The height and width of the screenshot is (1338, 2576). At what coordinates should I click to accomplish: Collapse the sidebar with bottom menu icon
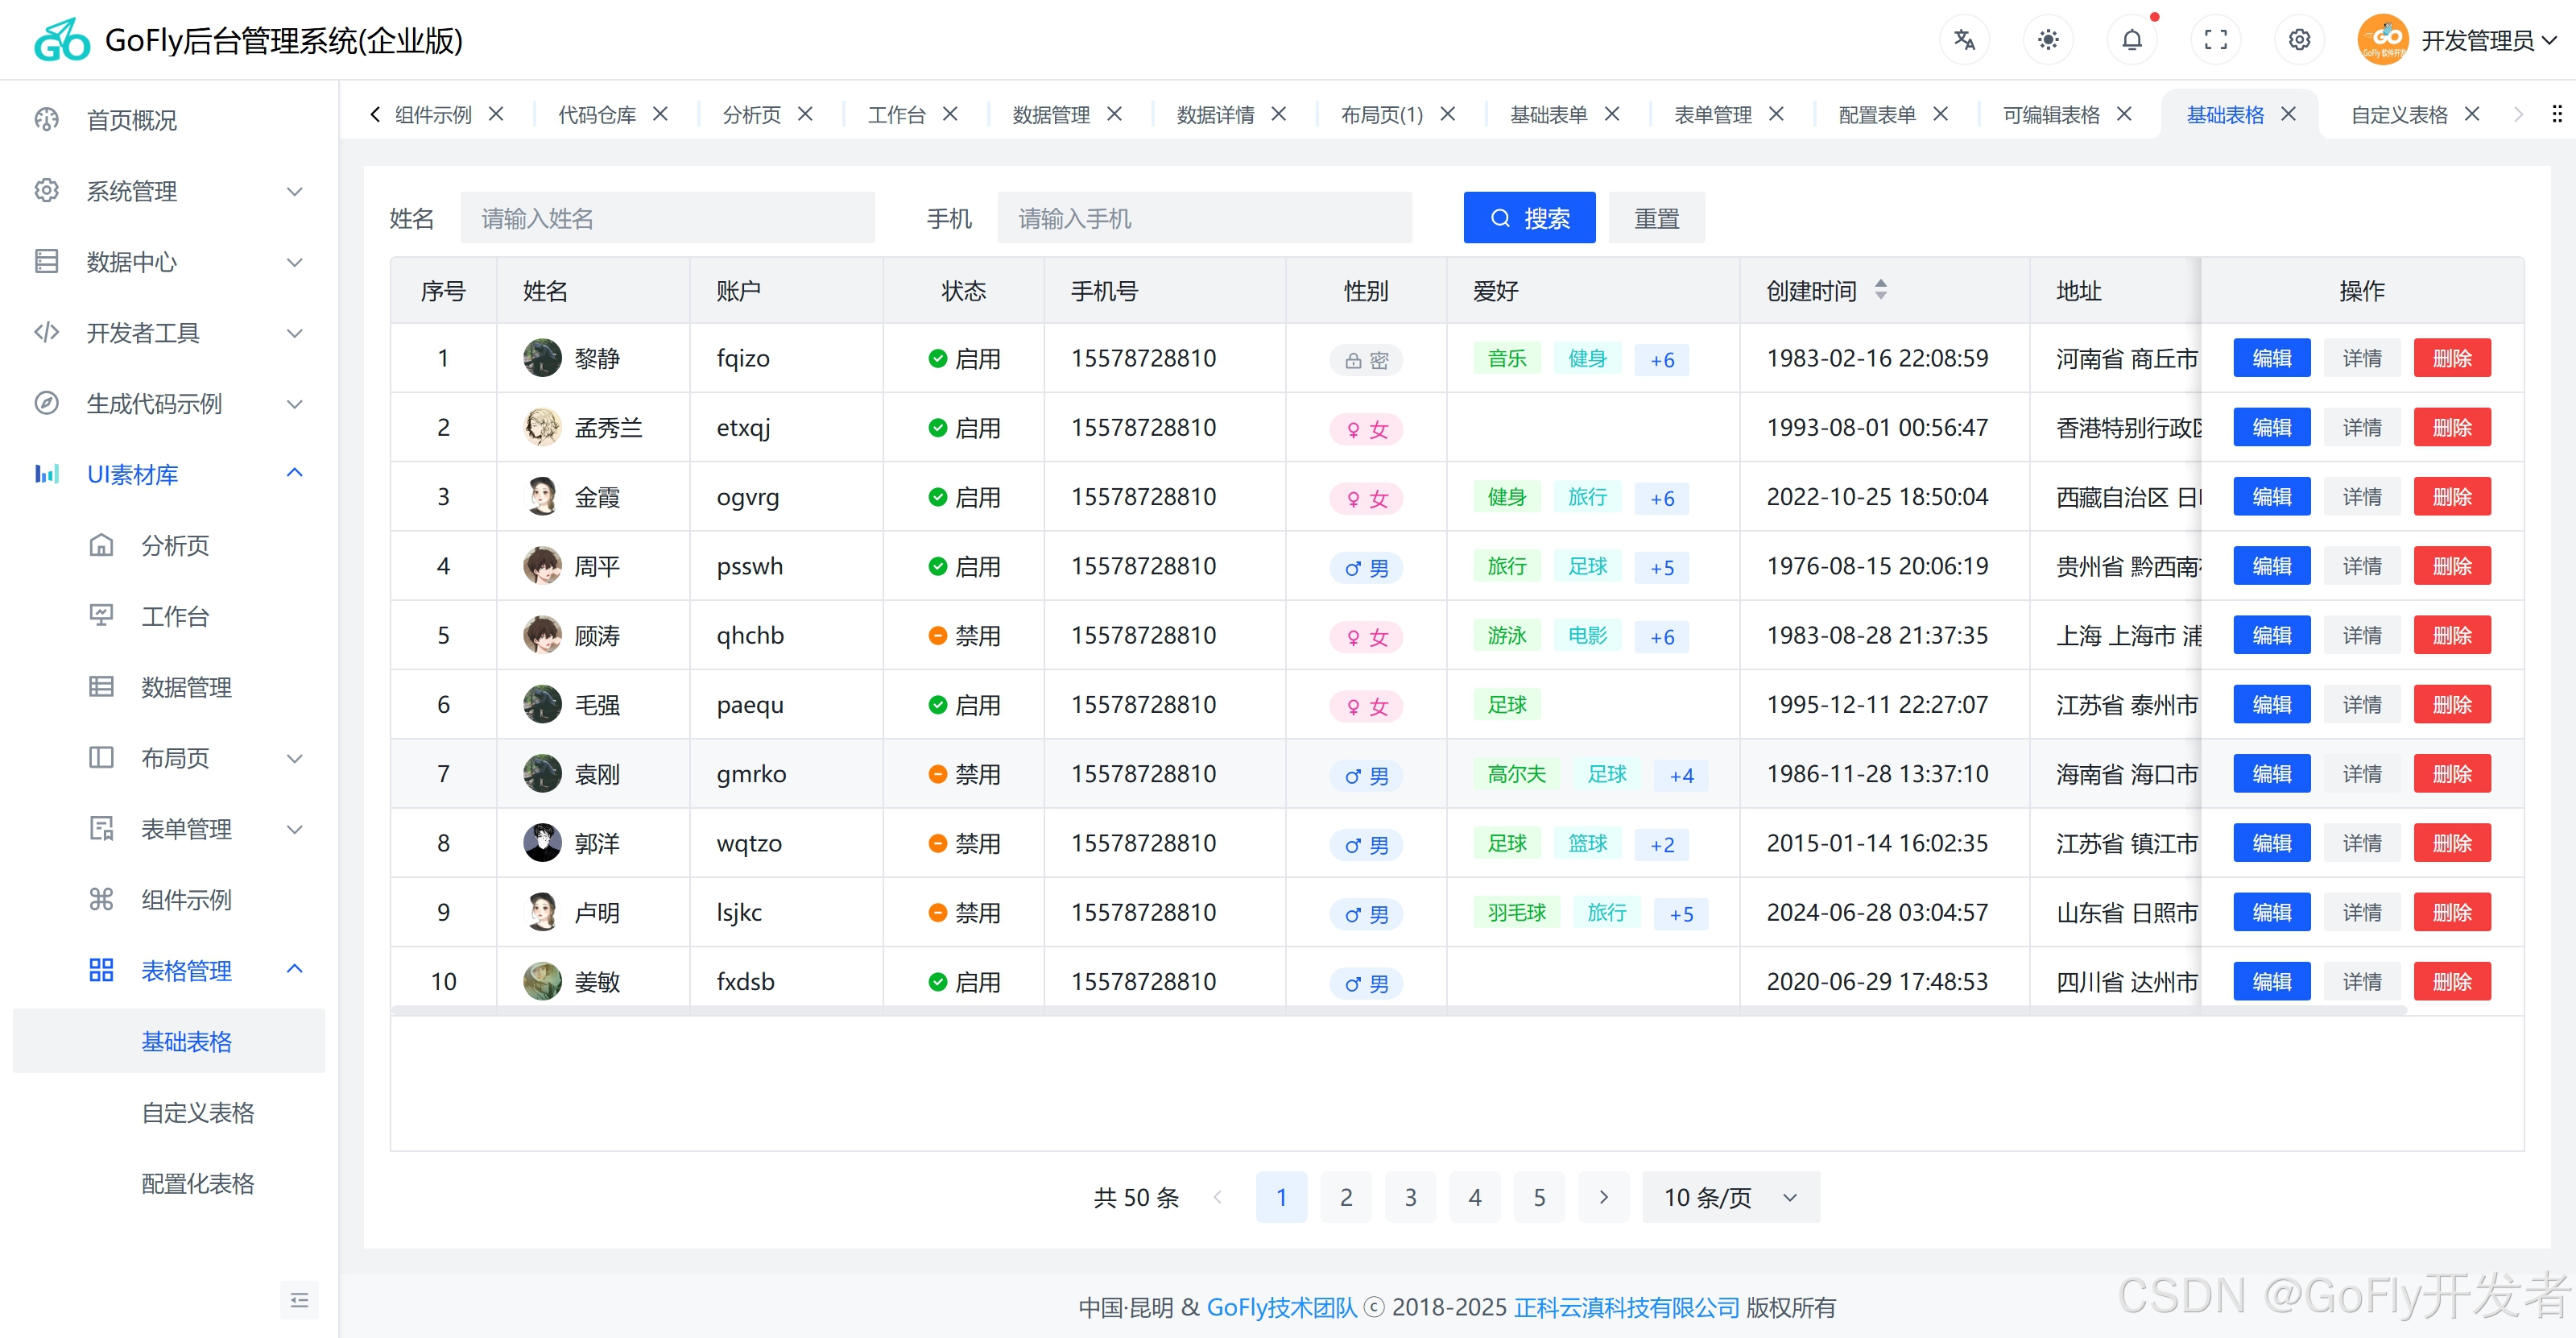(299, 1299)
